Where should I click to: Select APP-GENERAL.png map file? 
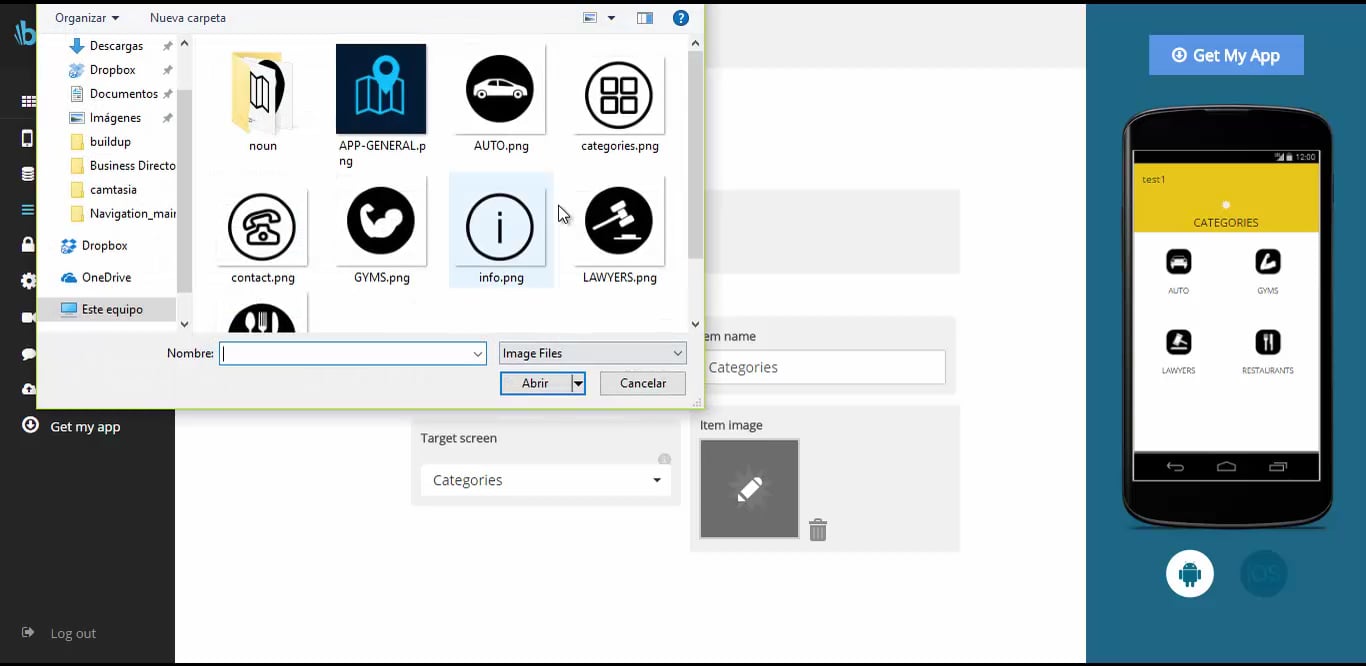click(381, 105)
